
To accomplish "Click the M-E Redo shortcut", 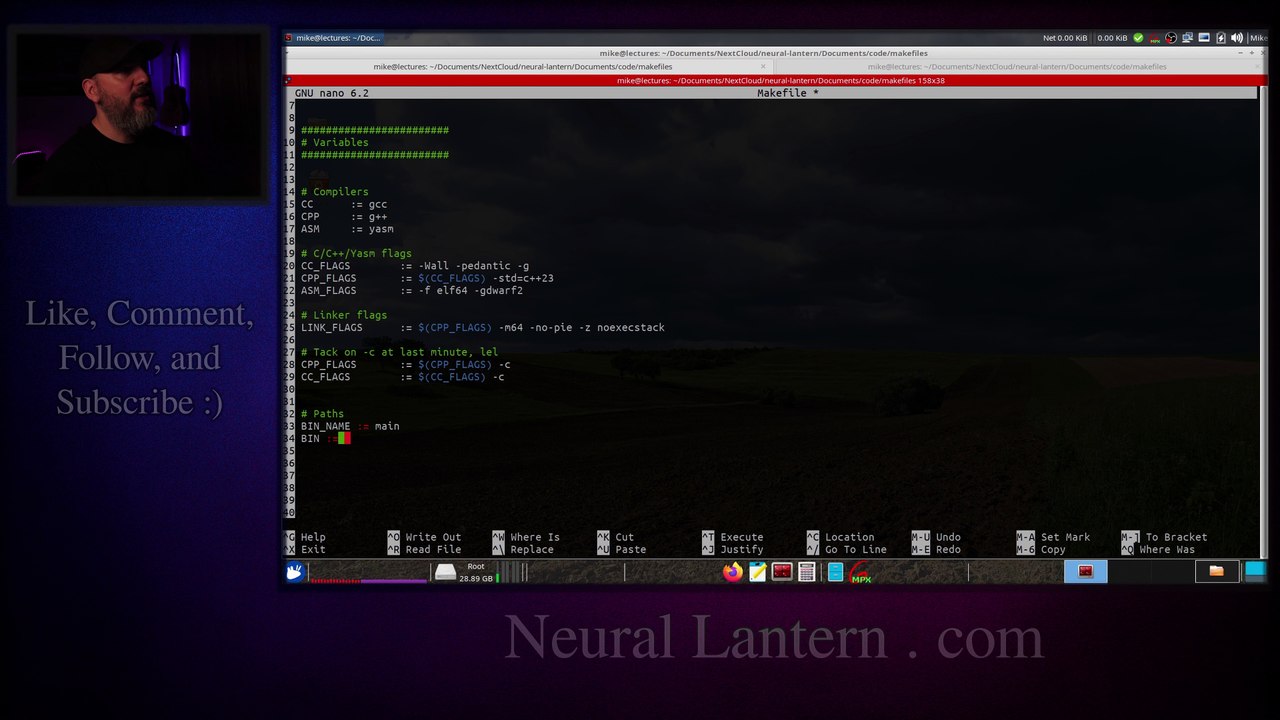I will pyautogui.click(x=936, y=549).
